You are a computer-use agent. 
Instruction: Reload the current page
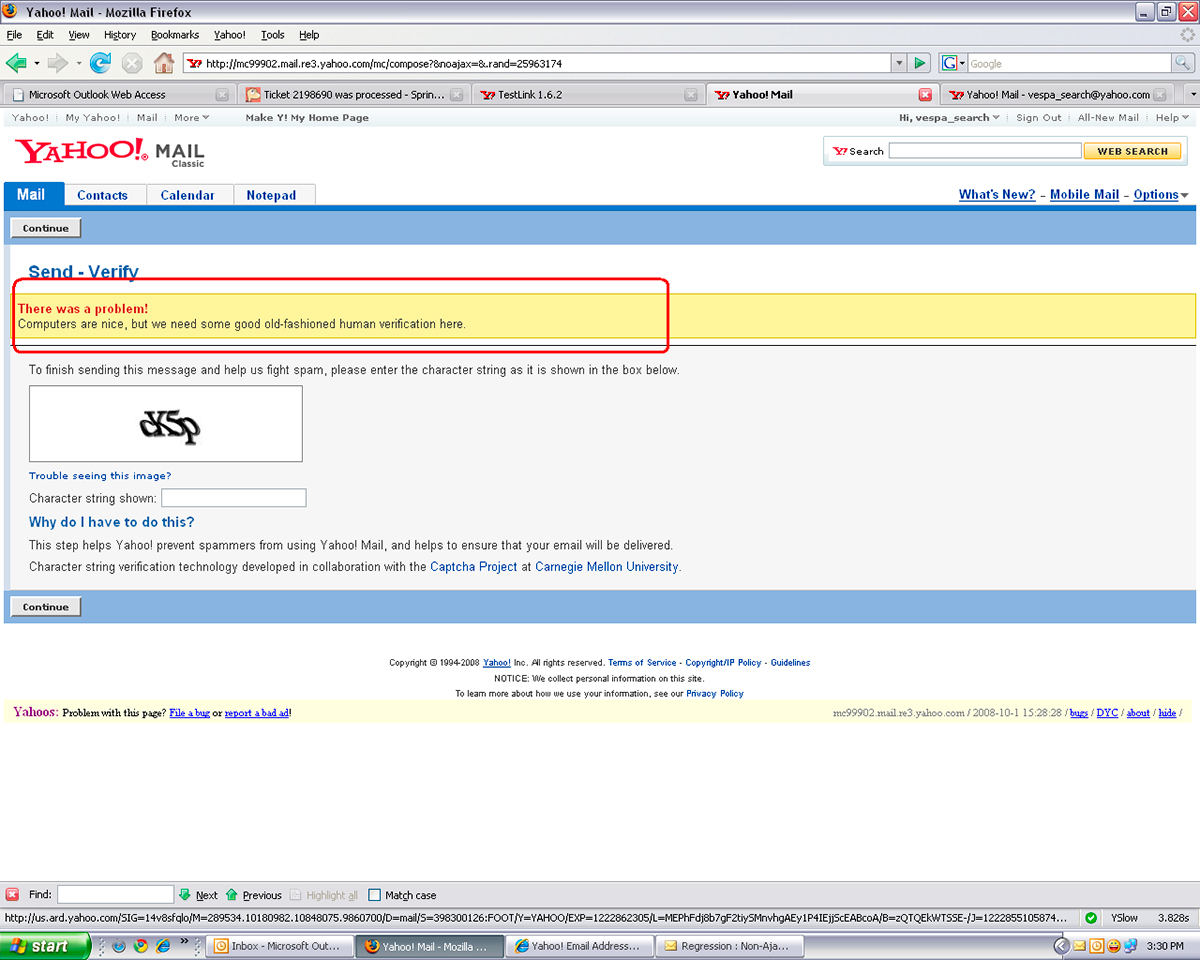[x=100, y=62]
